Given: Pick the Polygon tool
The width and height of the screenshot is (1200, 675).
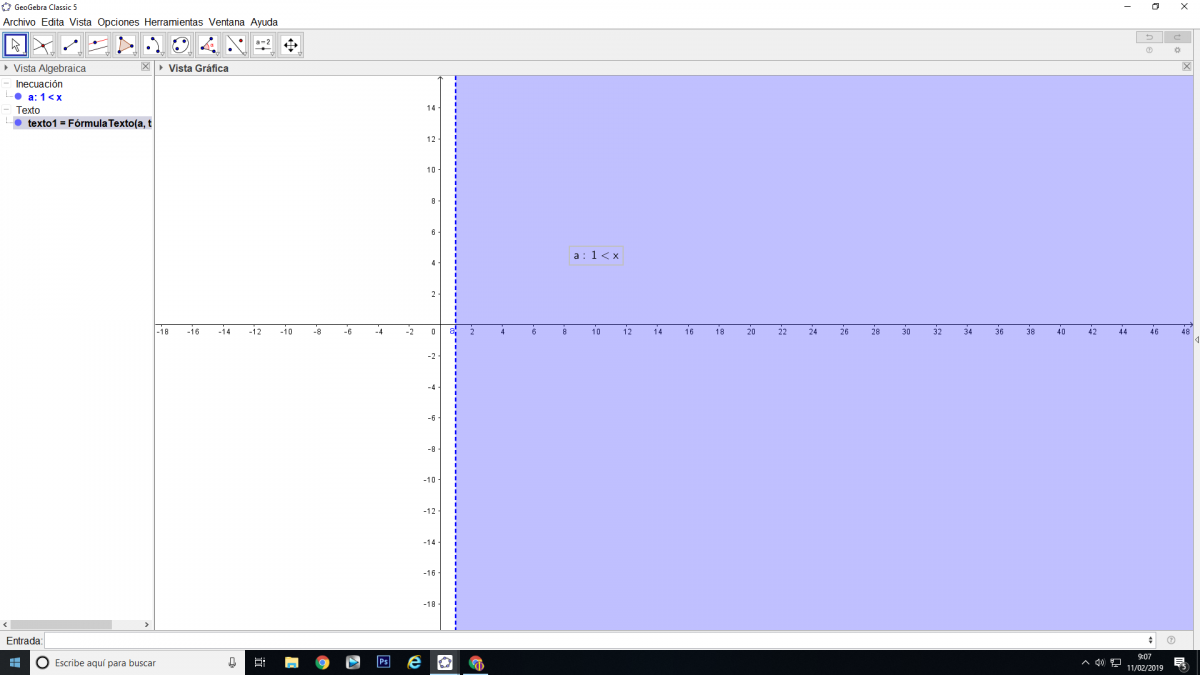Looking at the screenshot, I should pos(126,45).
